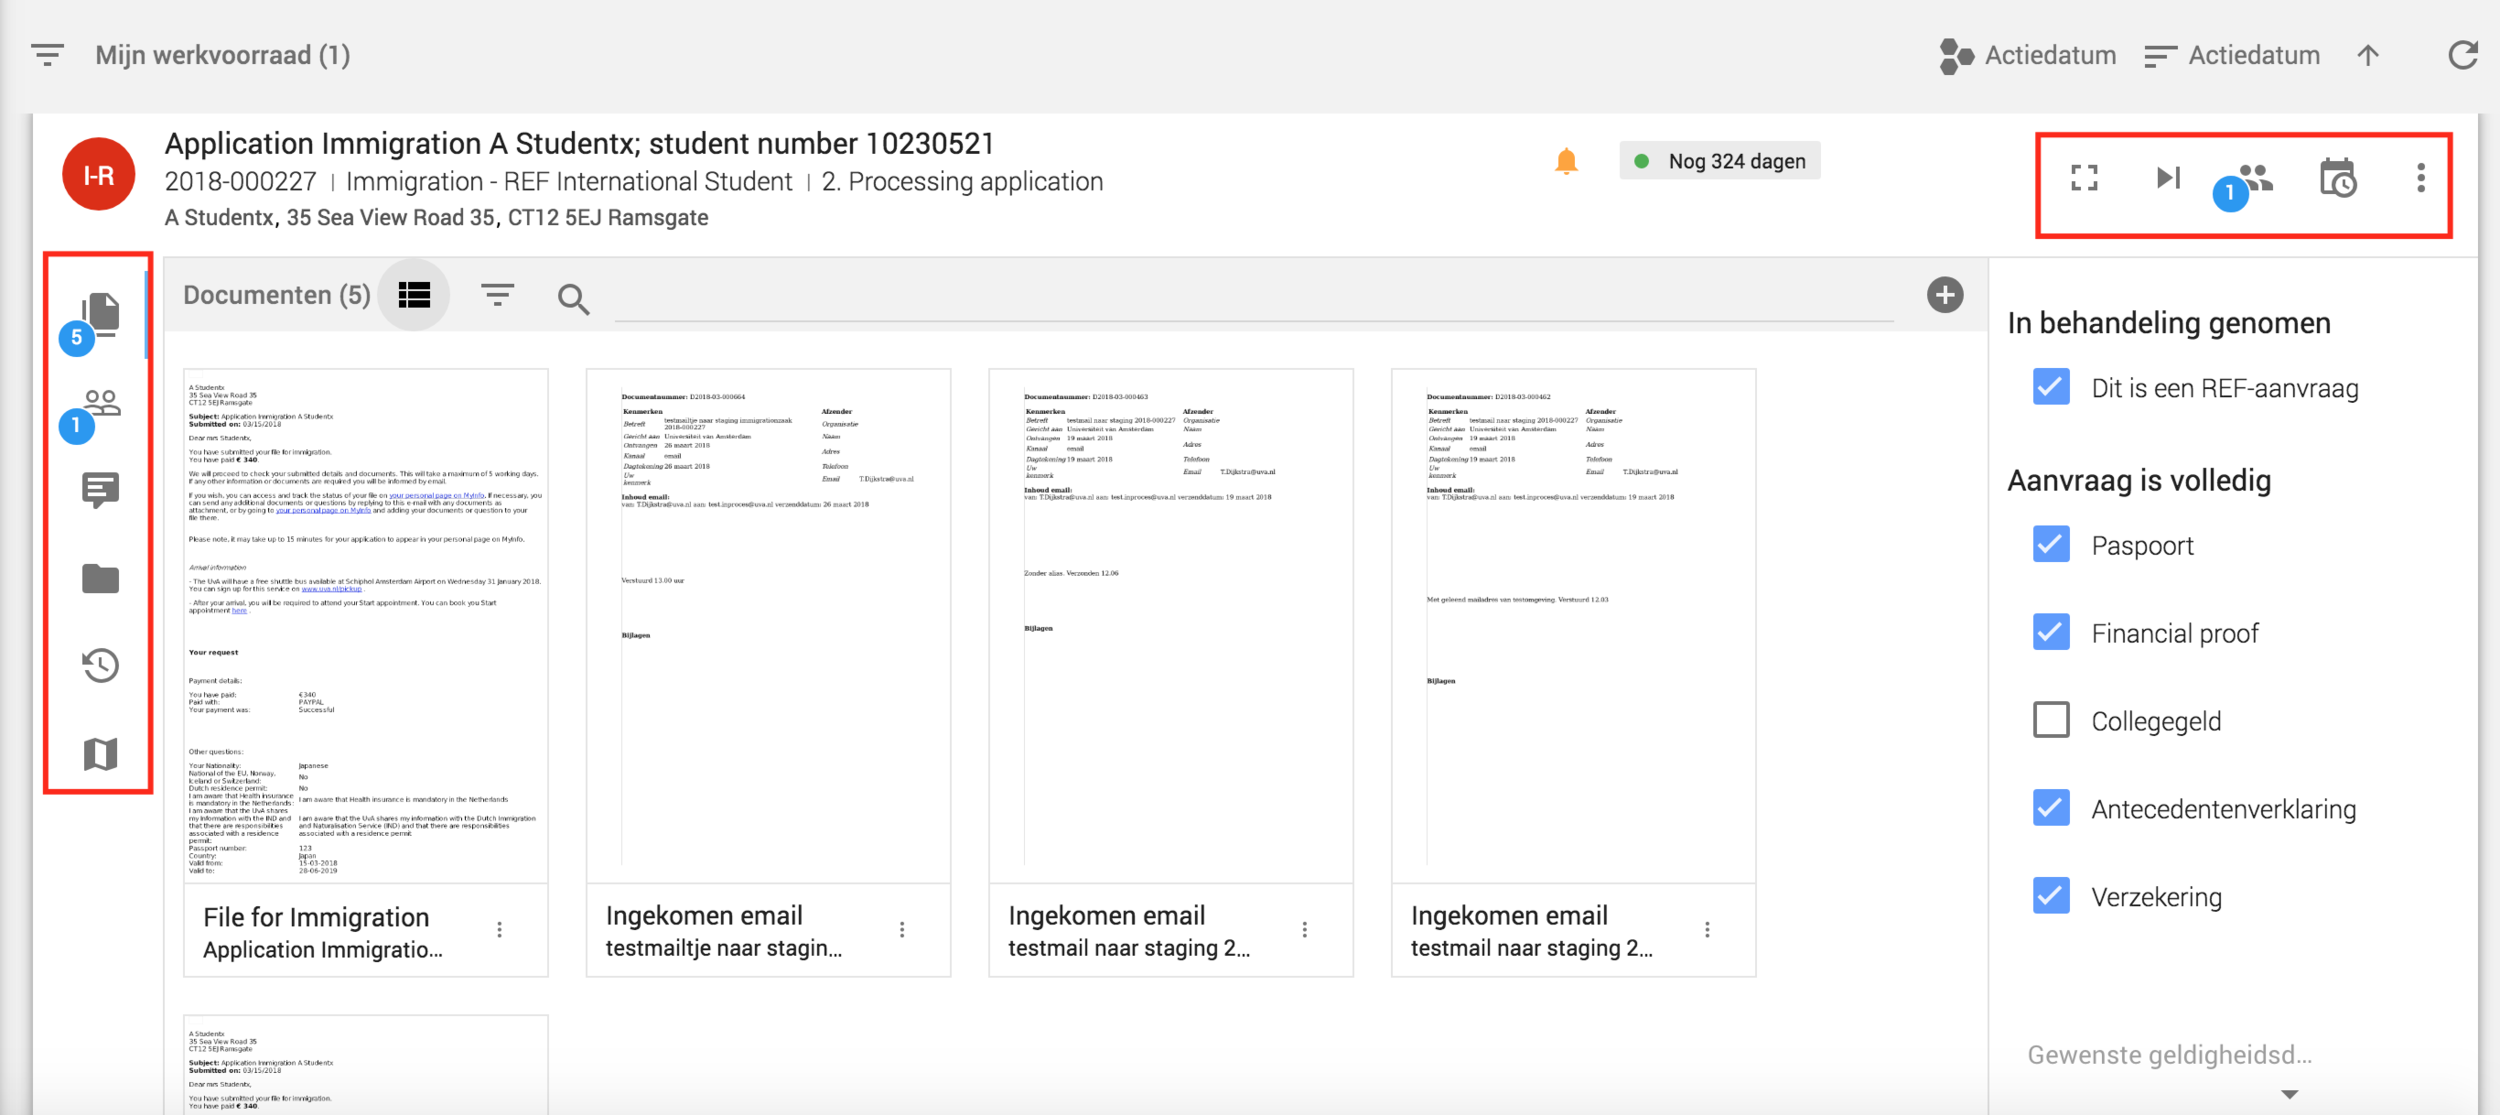The width and height of the screenshot is (2500, 1115).
Task: Uncheck the Paspoort checkbox
Action: pyautogui.click(x=2051, y=545)
